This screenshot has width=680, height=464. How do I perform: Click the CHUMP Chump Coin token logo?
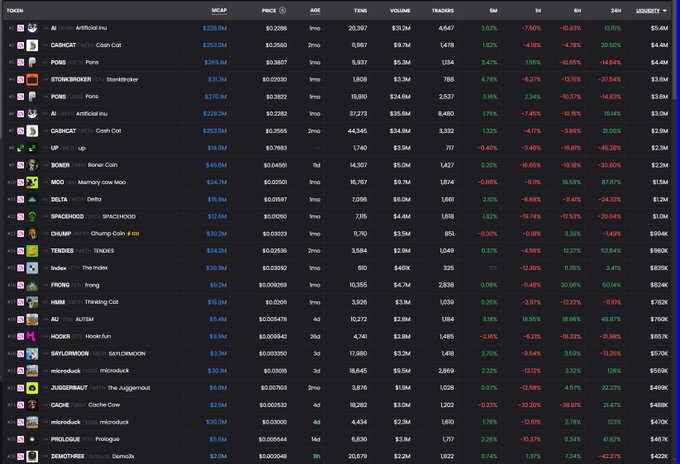click(32, 234)
